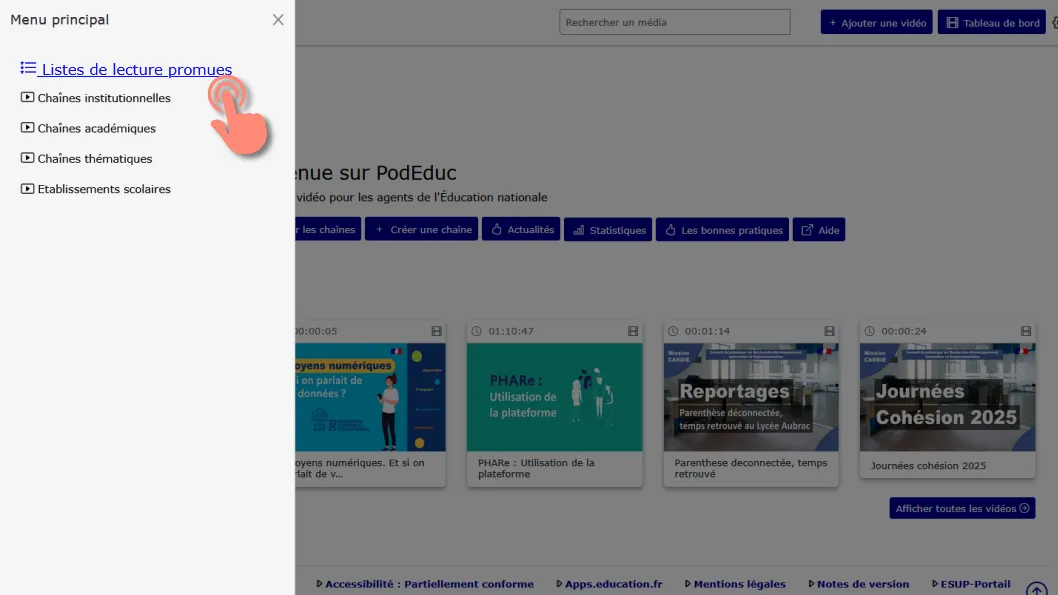The width and height of the screenshot is (1058, 595).
Task: Open Les bonnes pratiques button
Action: (722, 229)
